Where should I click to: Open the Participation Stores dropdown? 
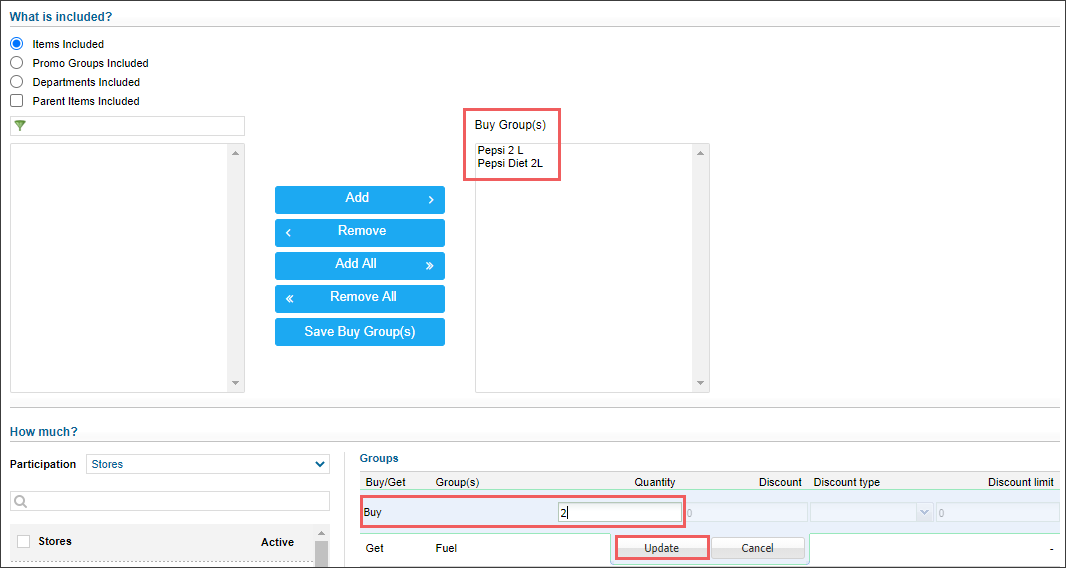(207, 465)
